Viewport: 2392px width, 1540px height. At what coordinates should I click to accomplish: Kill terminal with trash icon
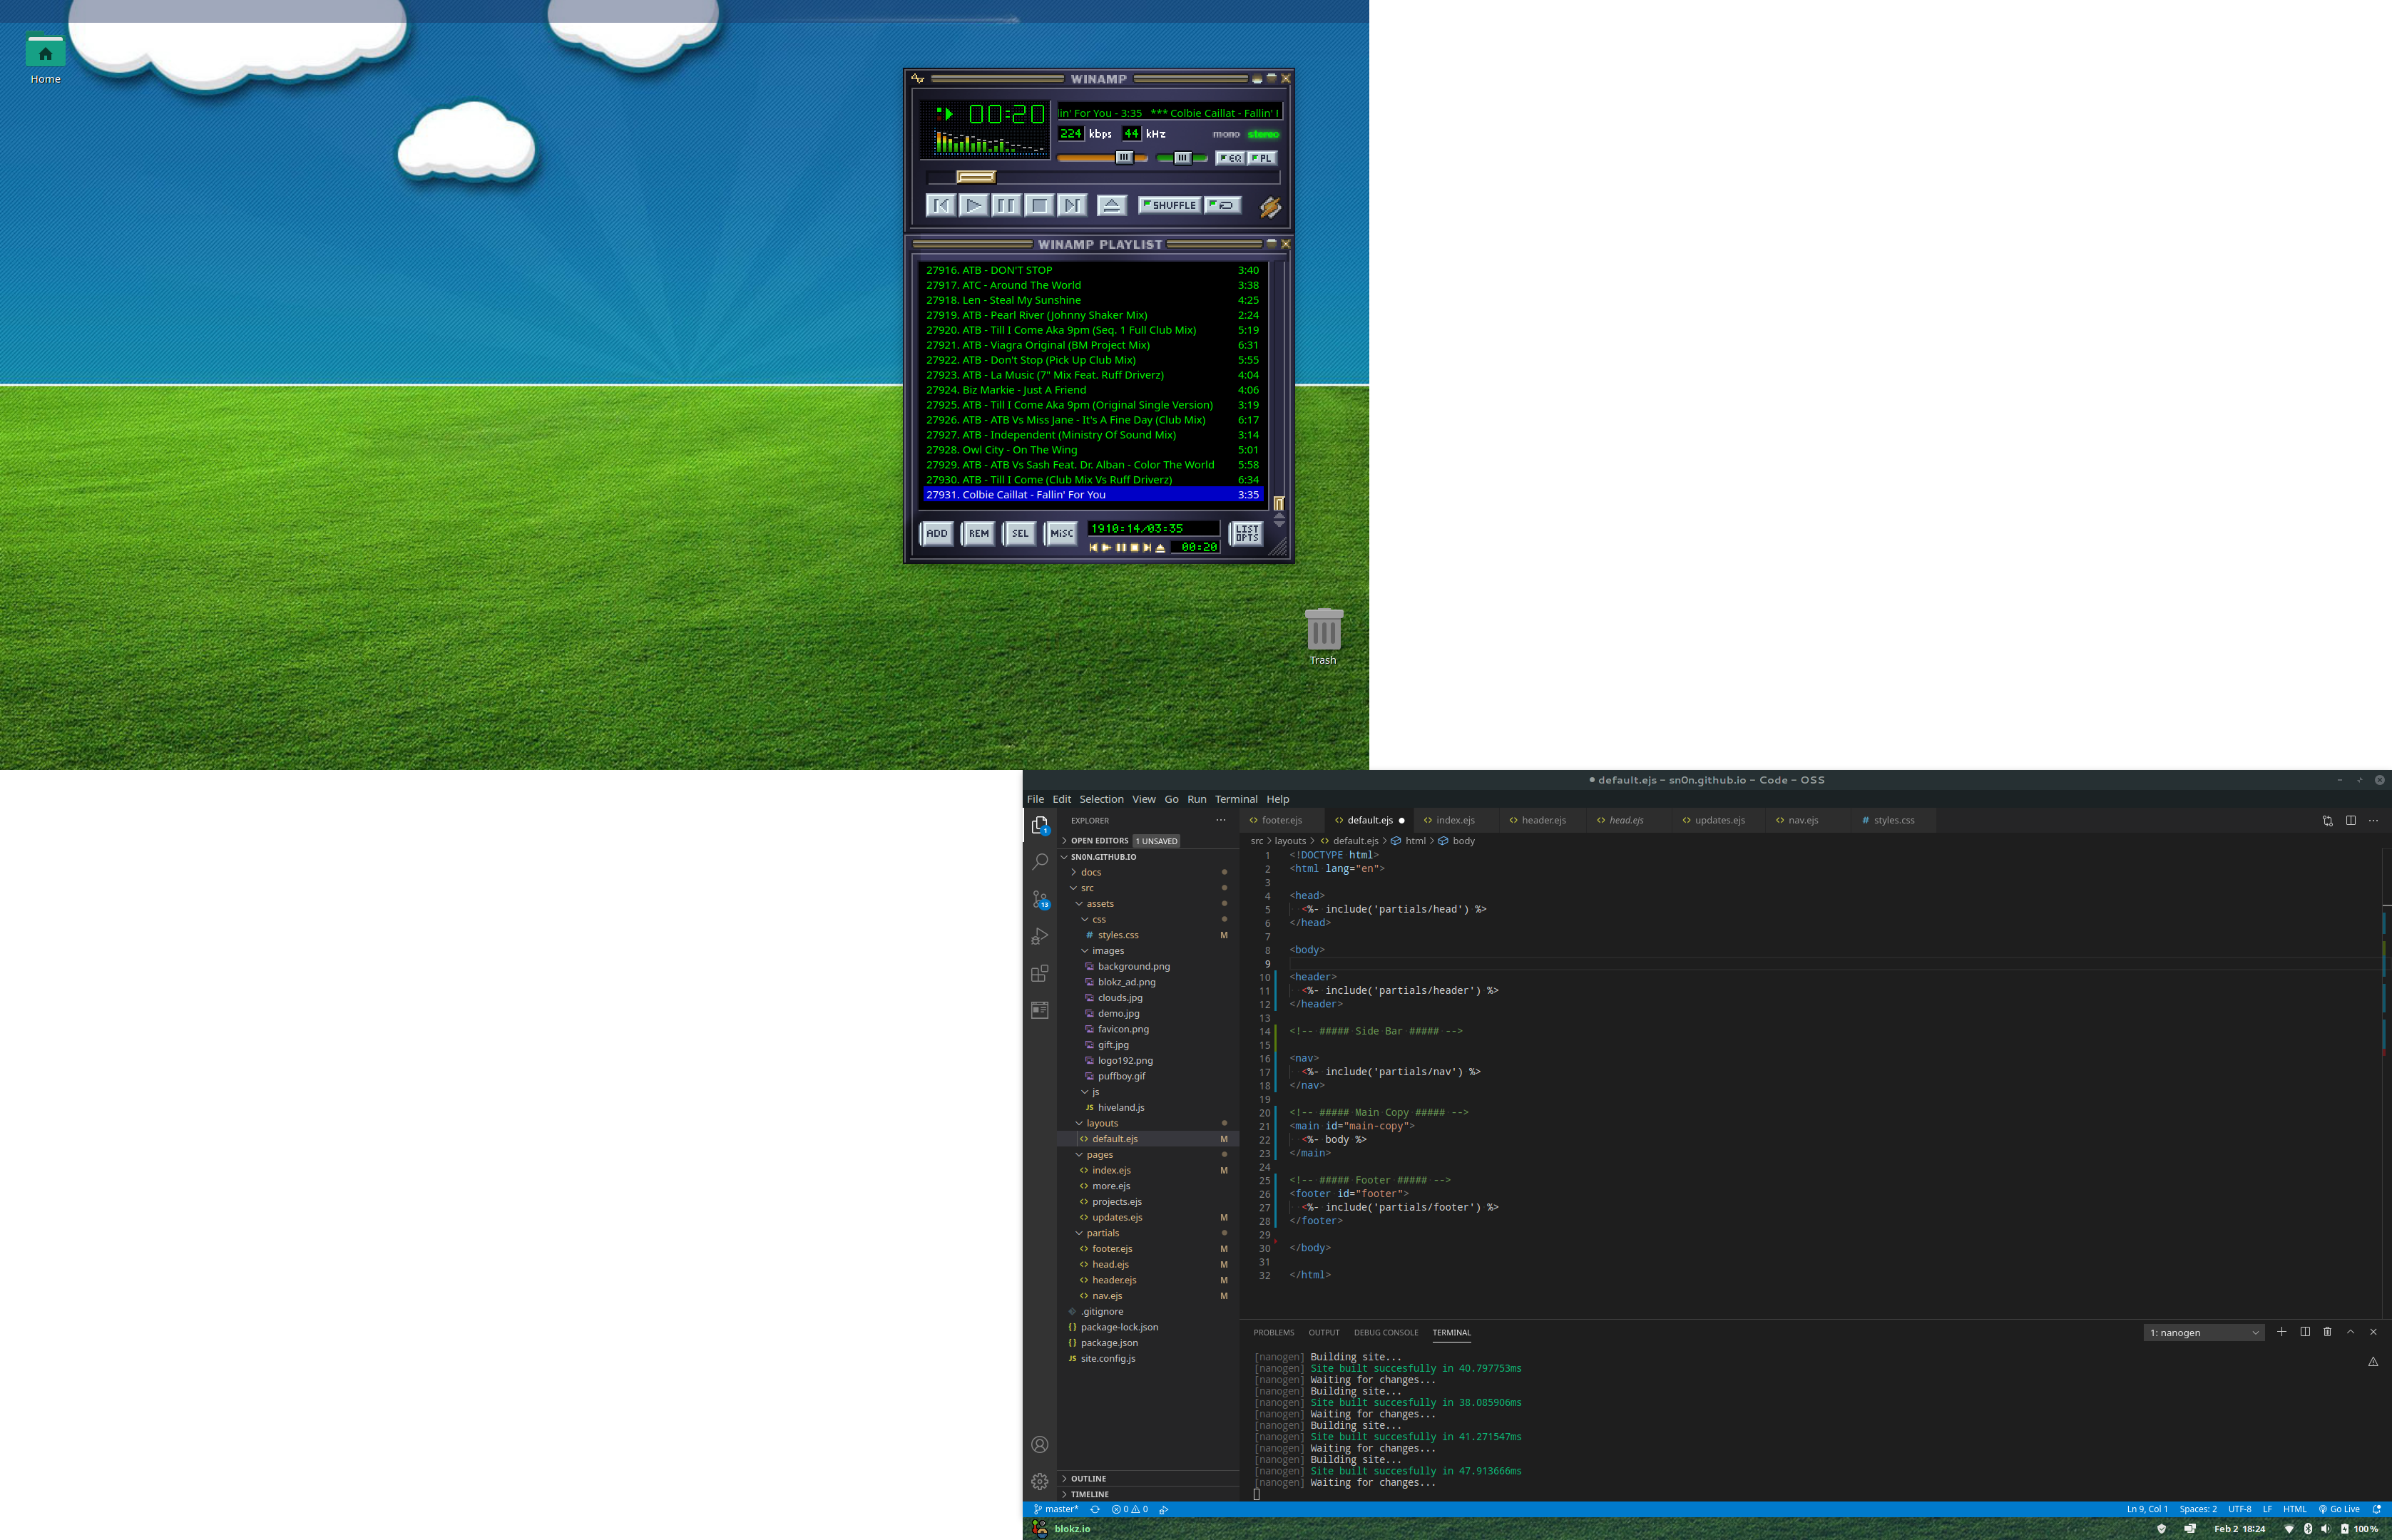point(2327,1332)
